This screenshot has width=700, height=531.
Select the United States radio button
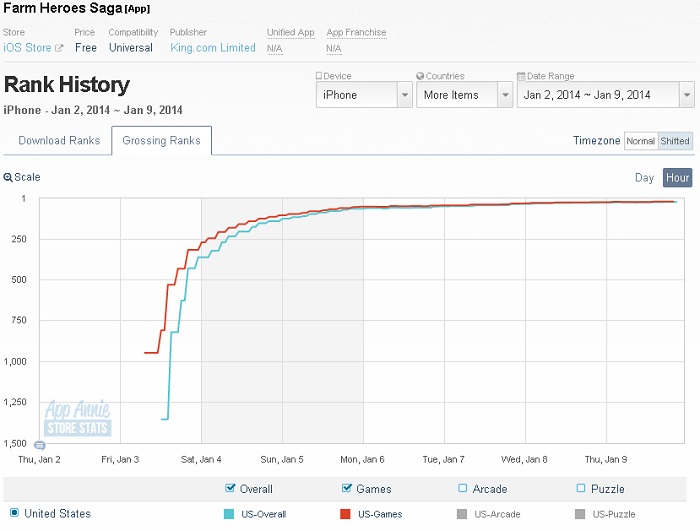[14, 513]
